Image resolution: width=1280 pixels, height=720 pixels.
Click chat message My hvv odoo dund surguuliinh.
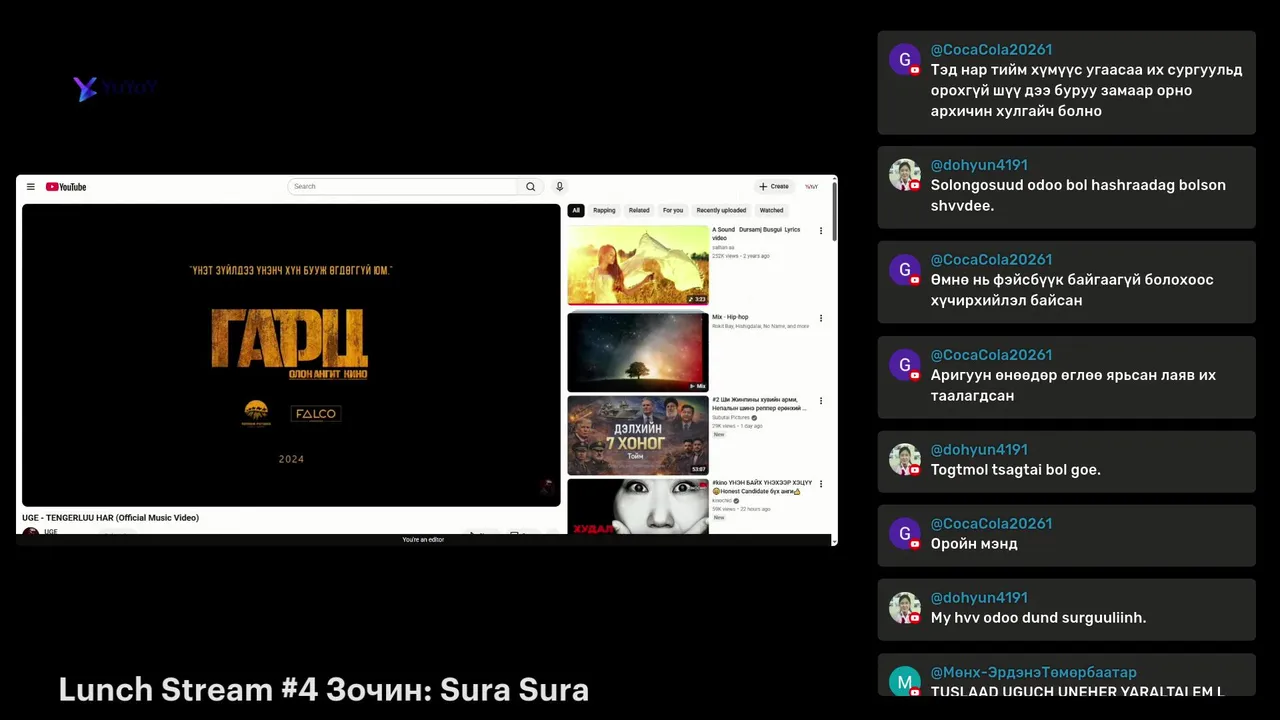pos(1038,618)
